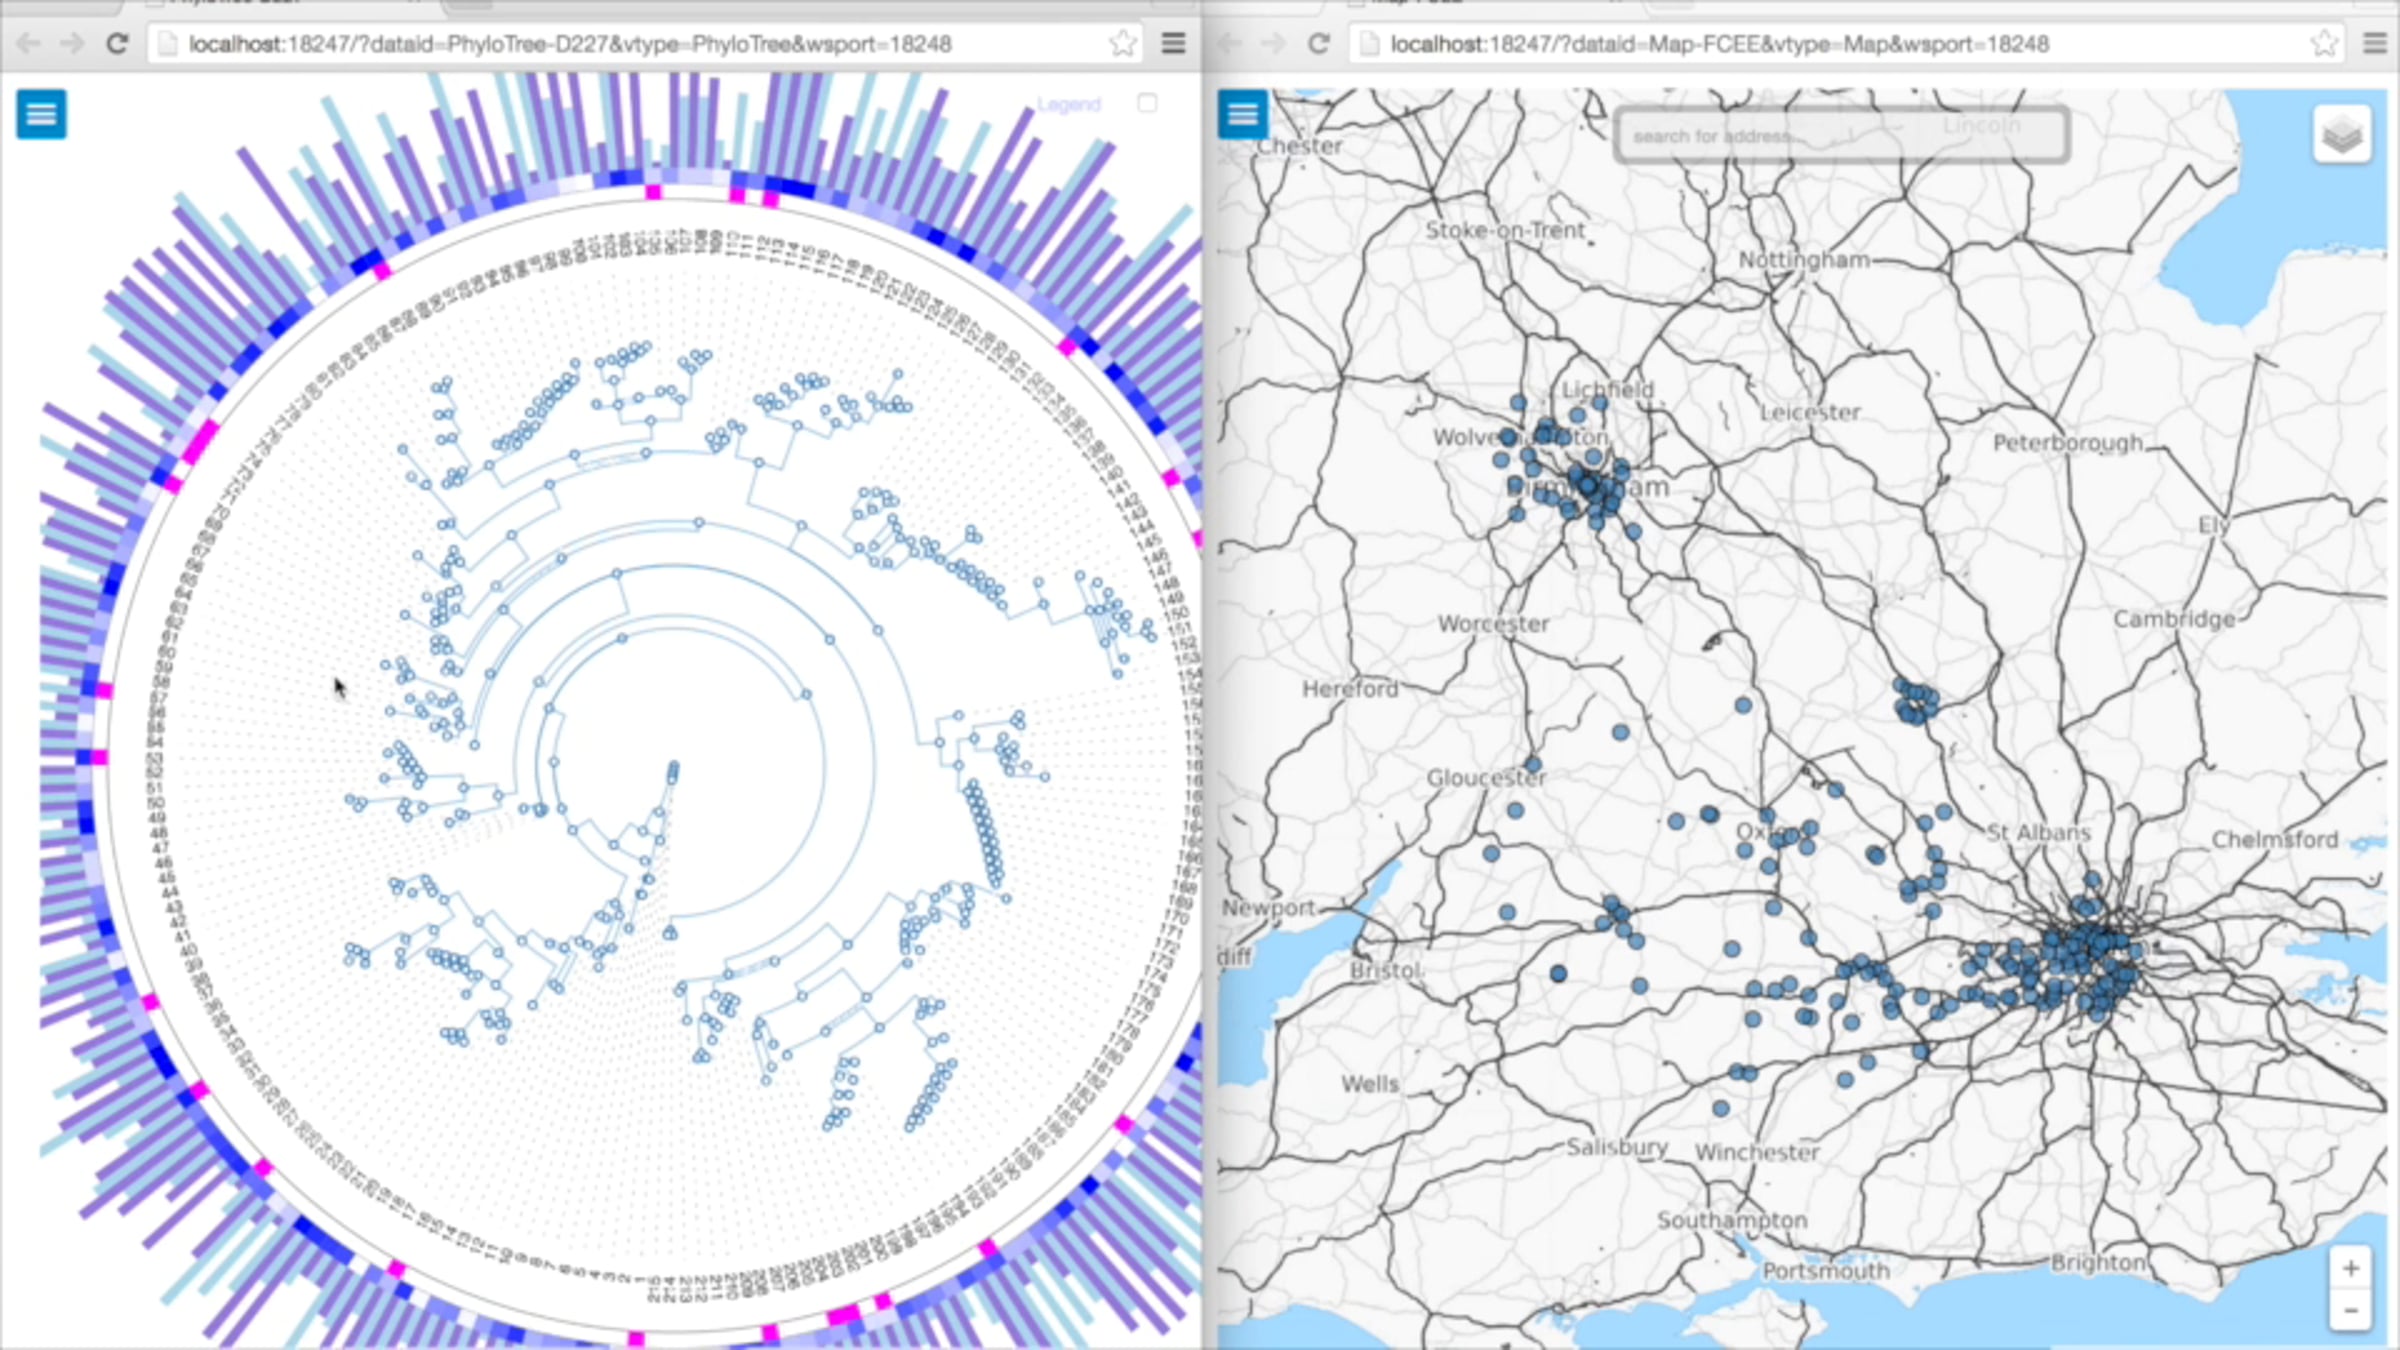Click the Peterborough label on the map
The height and width of the screenshot is (1350, 2400).
(x=2068, y=443)
